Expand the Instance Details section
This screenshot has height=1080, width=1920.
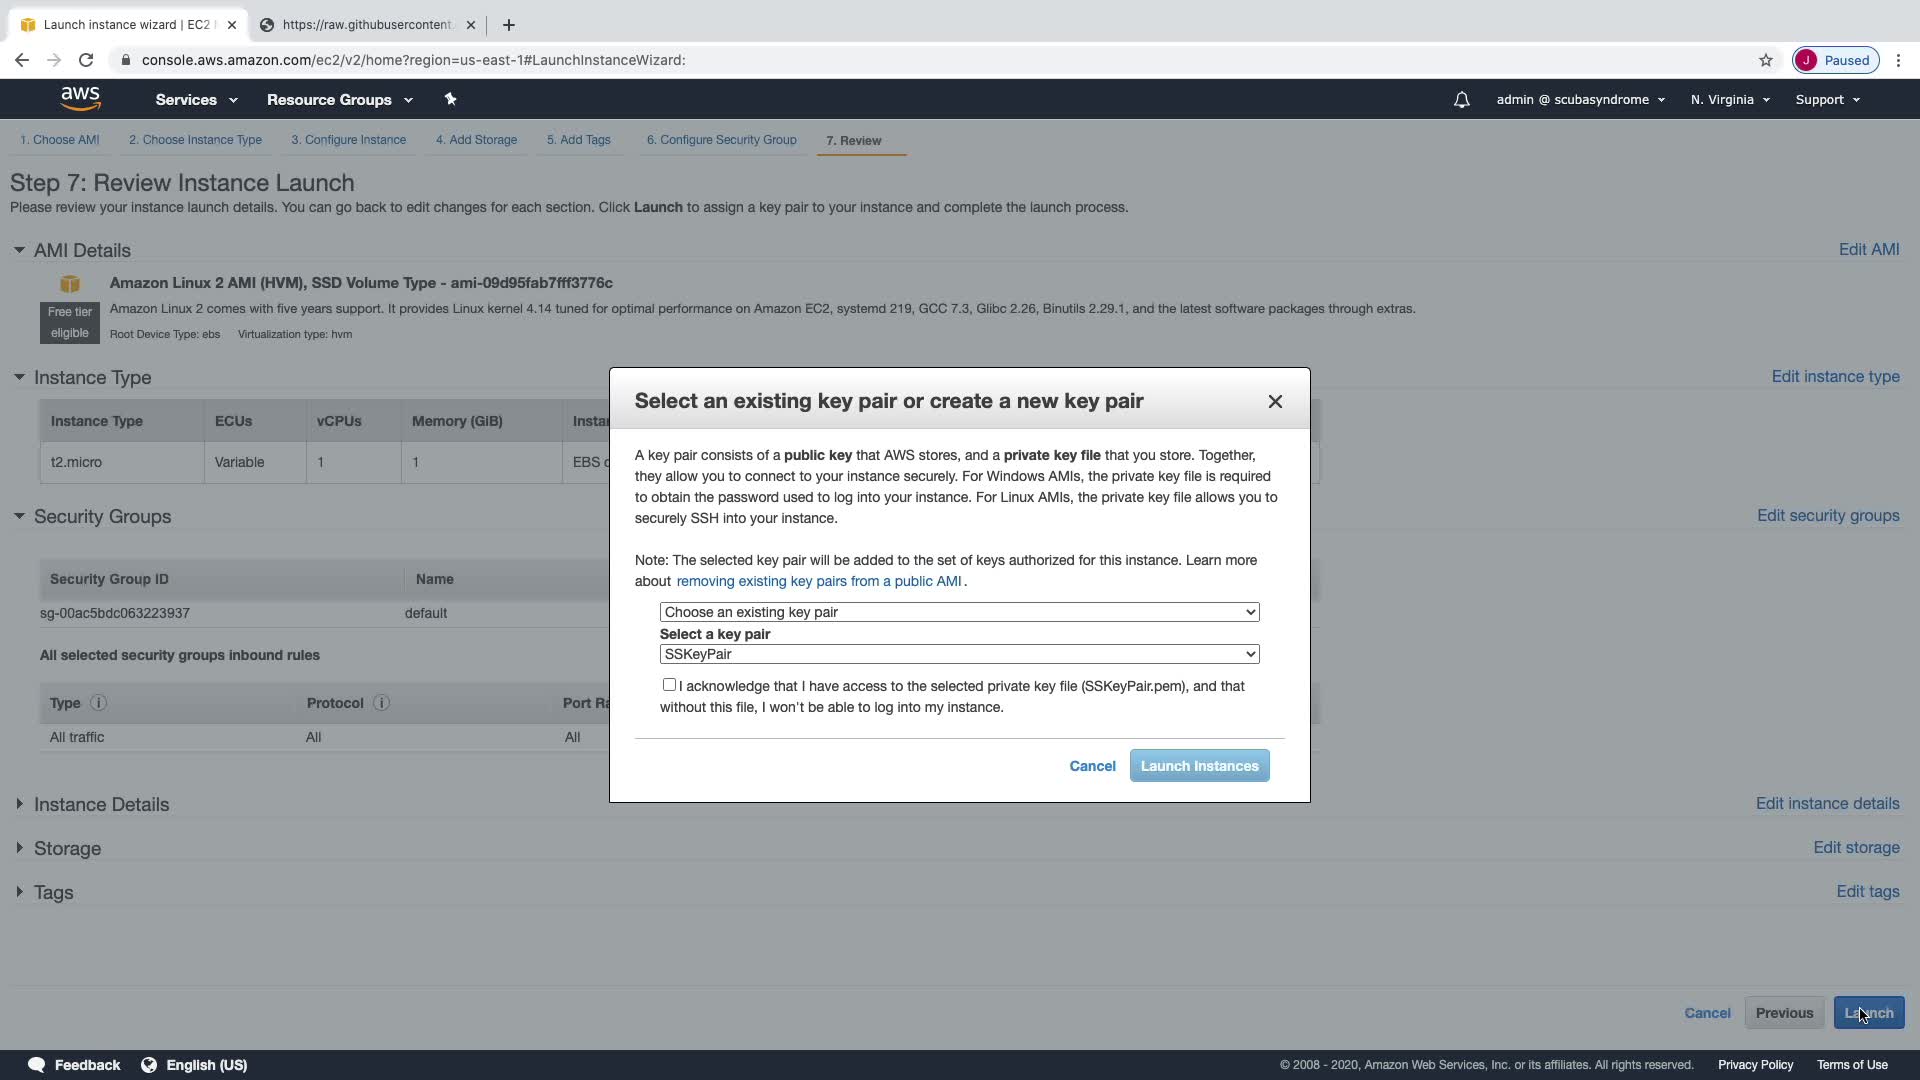(x=100, y=804)
